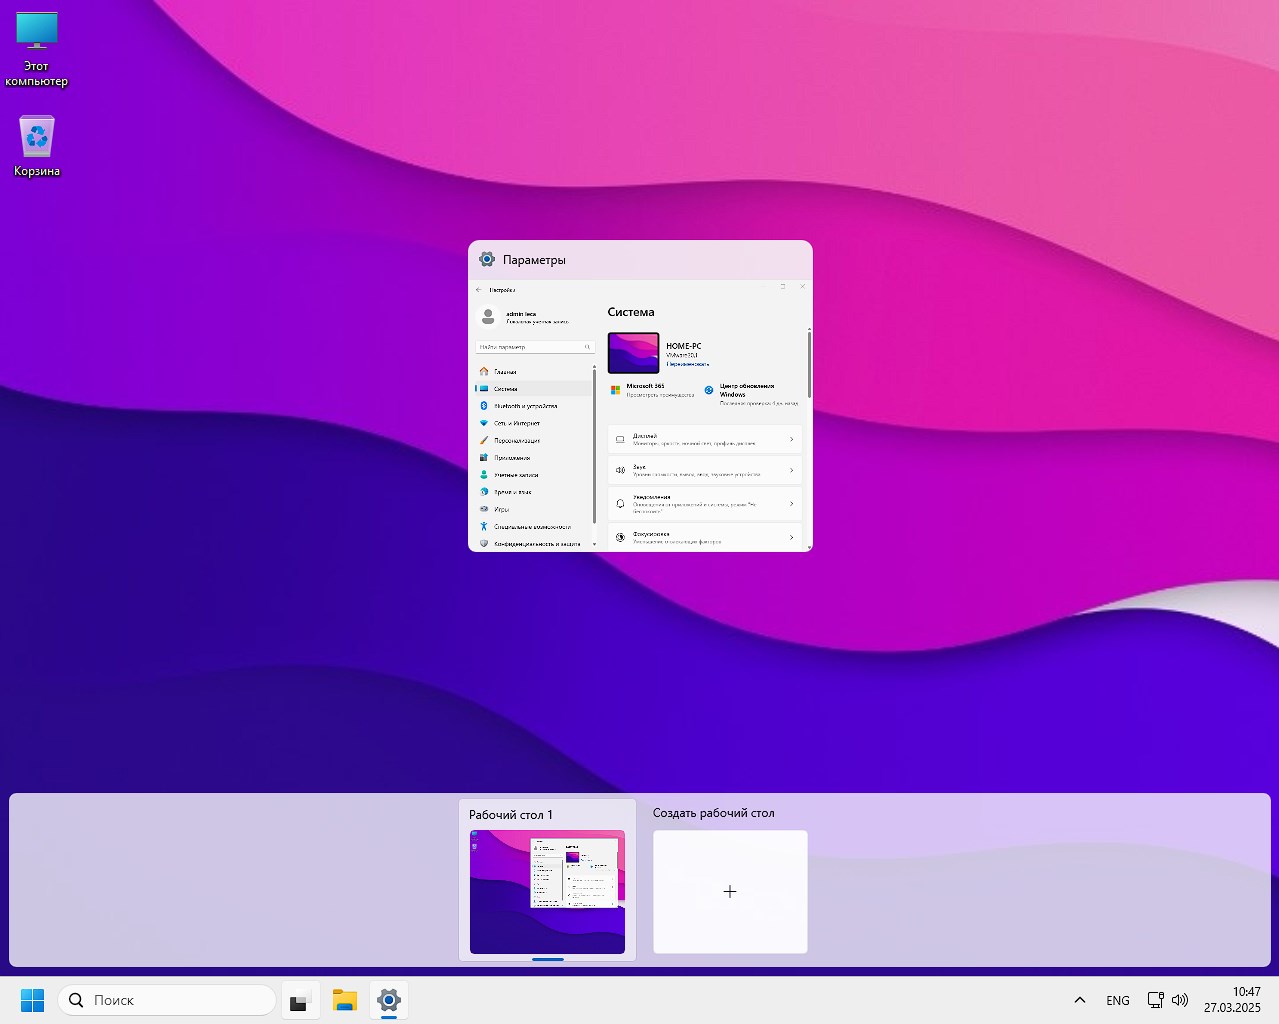Show hidden icons with the tray chevron
This screenshot has height=1024, width=1279.
click(1080, 1000)
